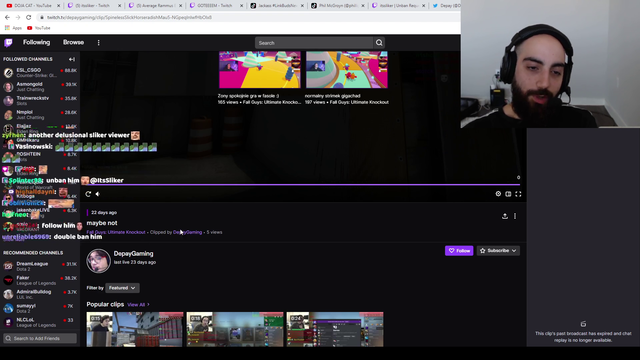The image size is (640, 360).
Task: Open the popular clip thumbnail 0:24
Action: [x=335, y=329]
